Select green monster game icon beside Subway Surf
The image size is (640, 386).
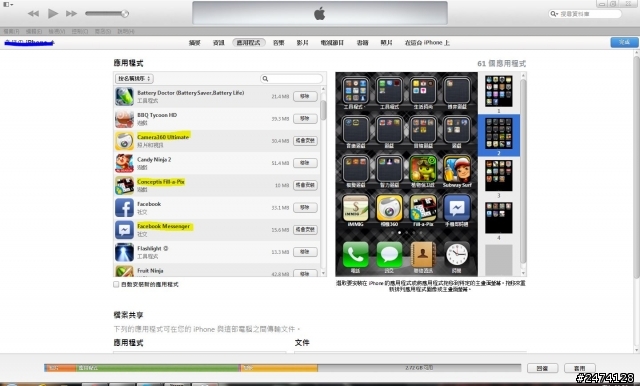[x=423, y=169]
